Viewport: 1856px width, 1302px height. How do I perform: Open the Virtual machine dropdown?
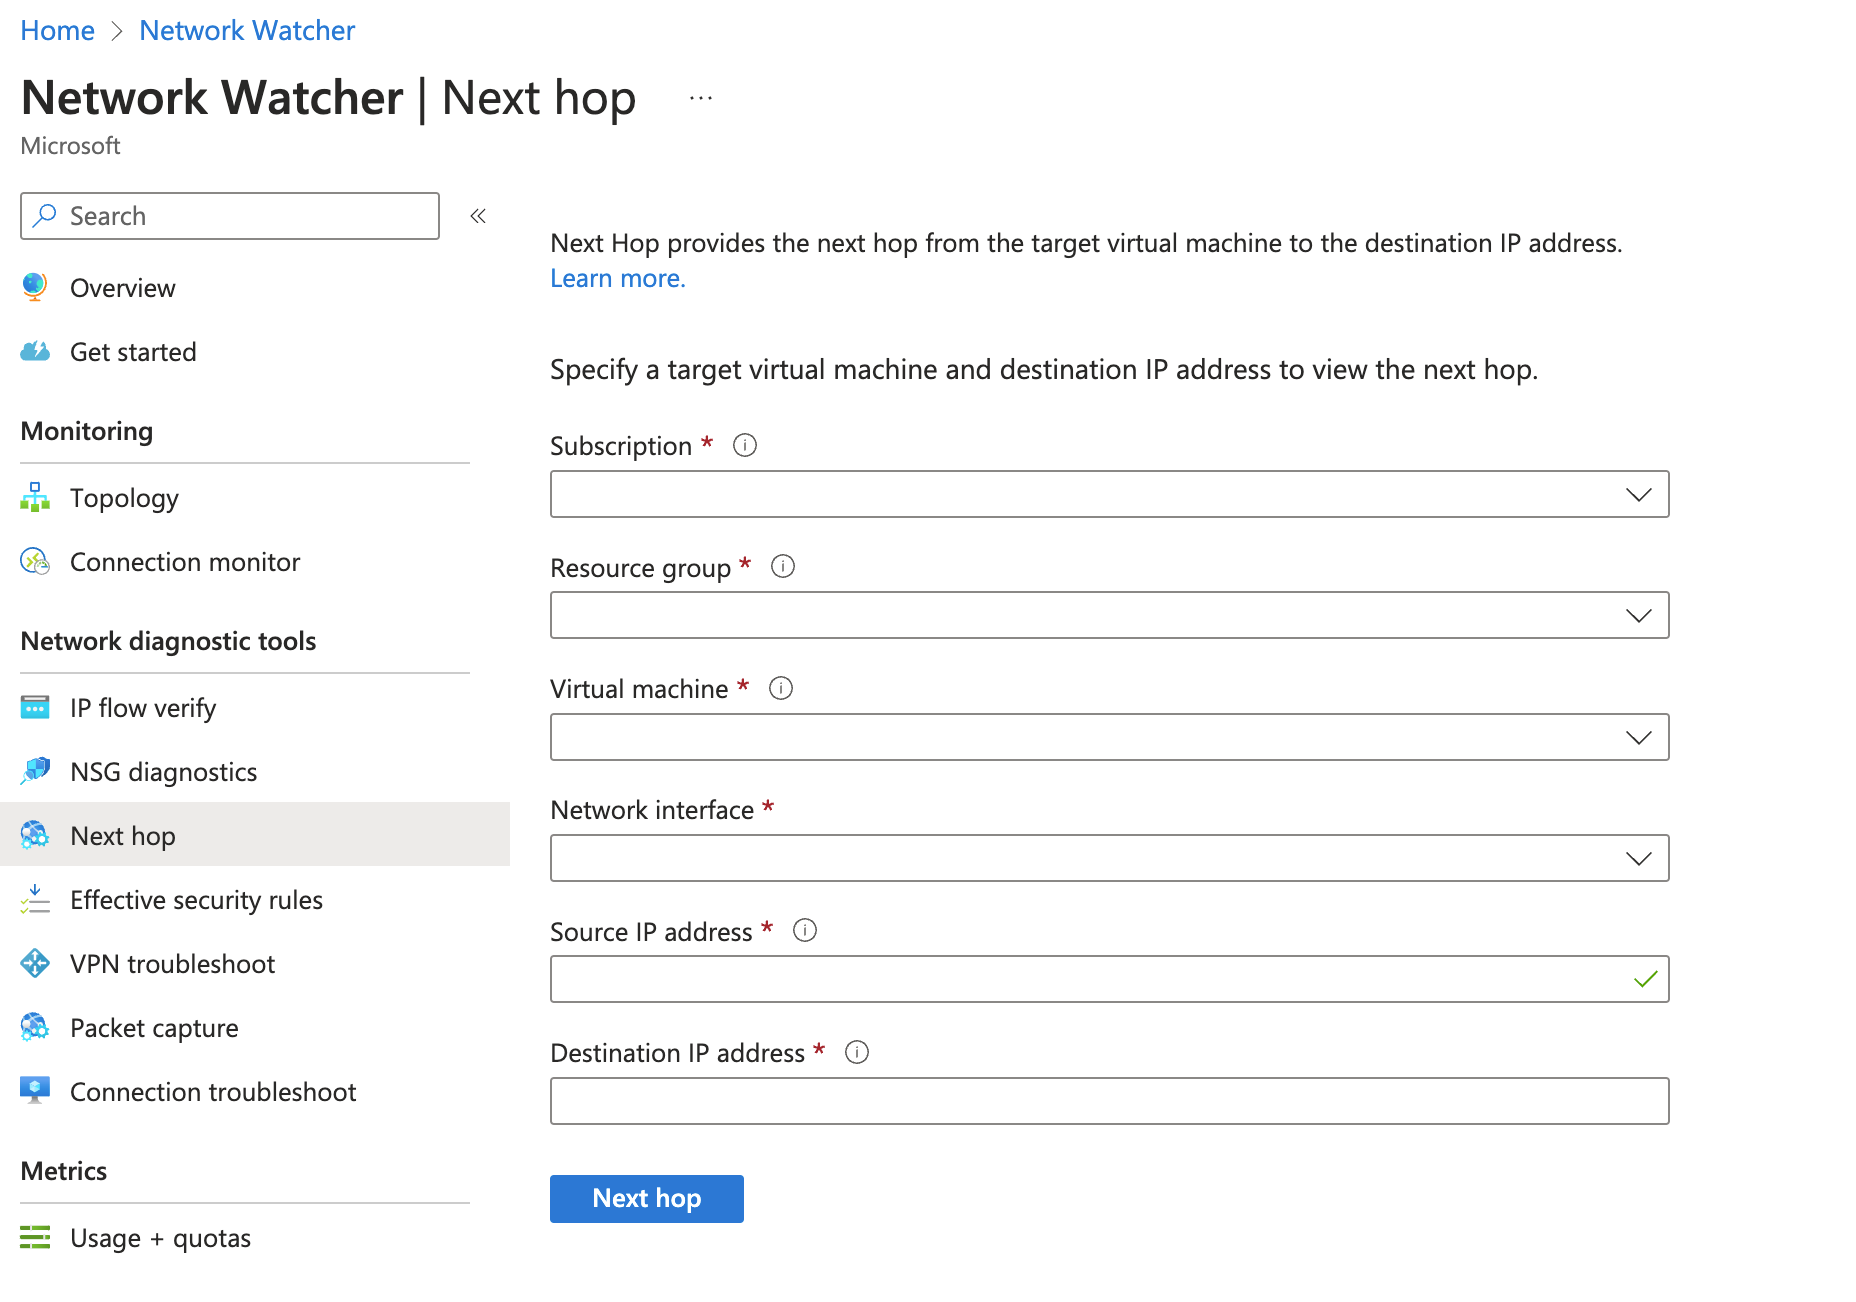pos(1109,737)
